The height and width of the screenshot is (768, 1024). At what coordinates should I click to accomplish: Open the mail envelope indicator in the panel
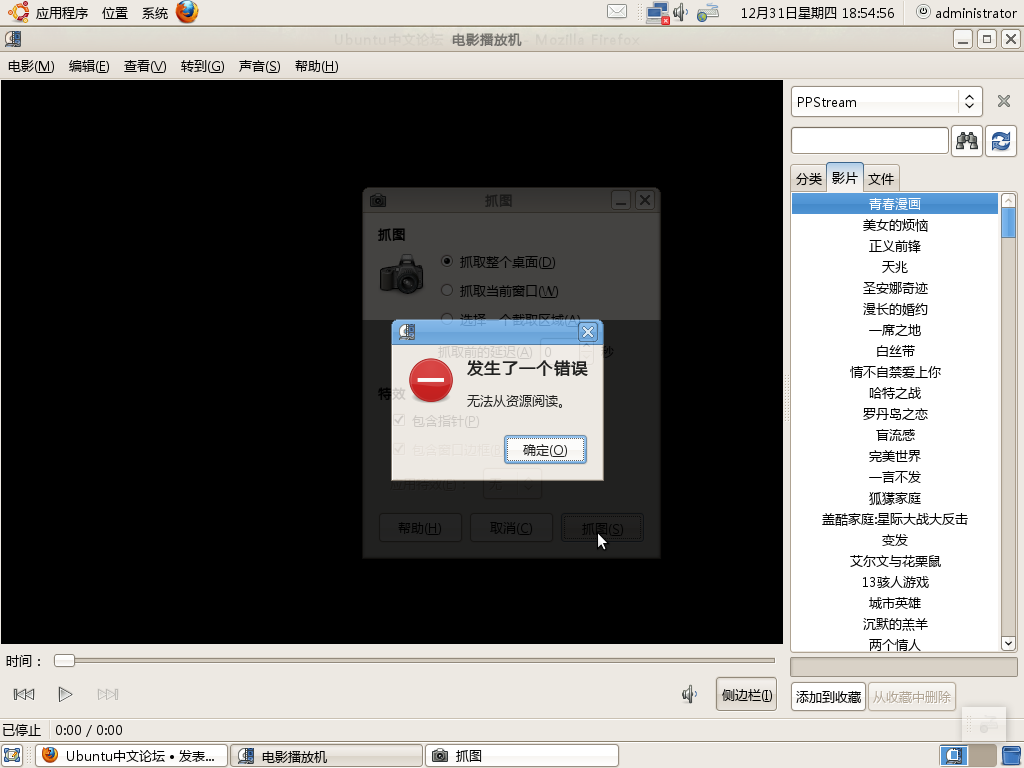pos(616,12)
